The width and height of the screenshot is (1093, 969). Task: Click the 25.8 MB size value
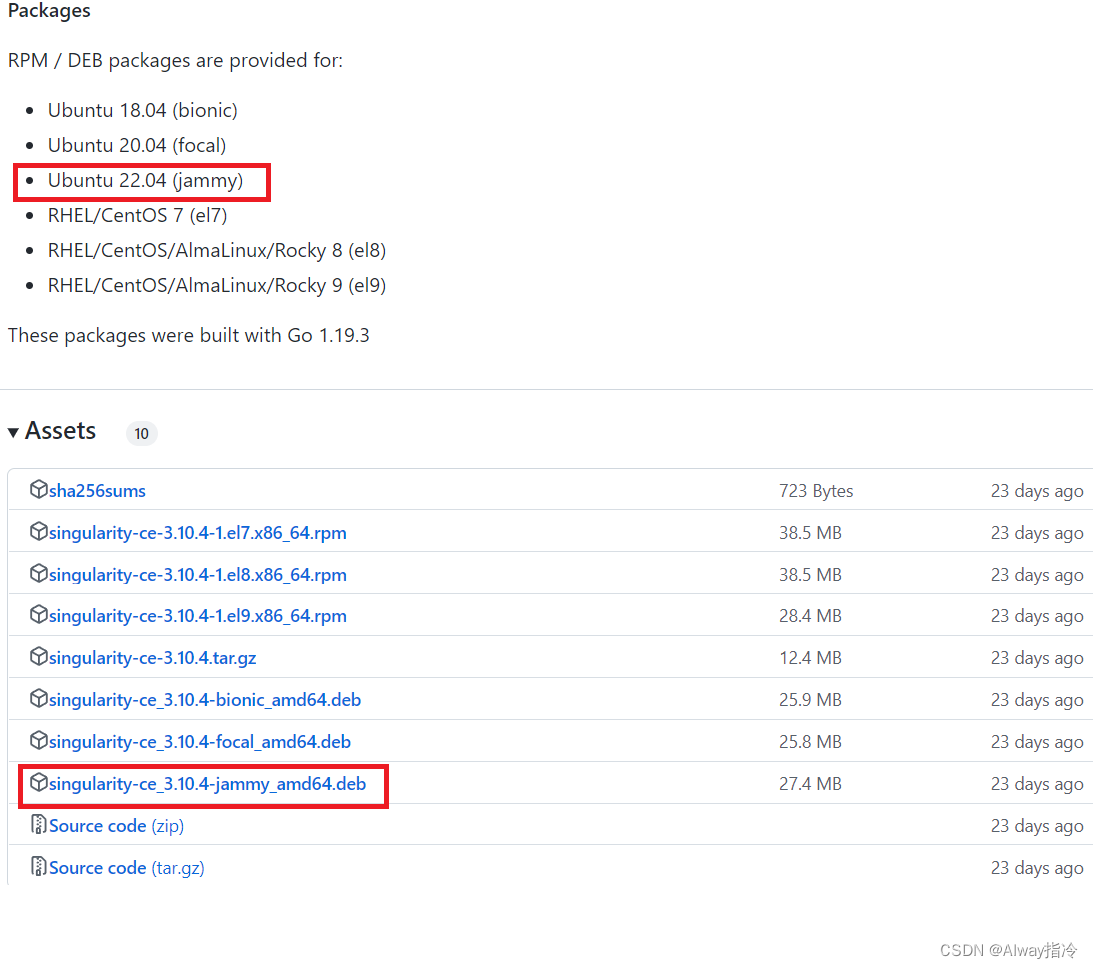811,742
